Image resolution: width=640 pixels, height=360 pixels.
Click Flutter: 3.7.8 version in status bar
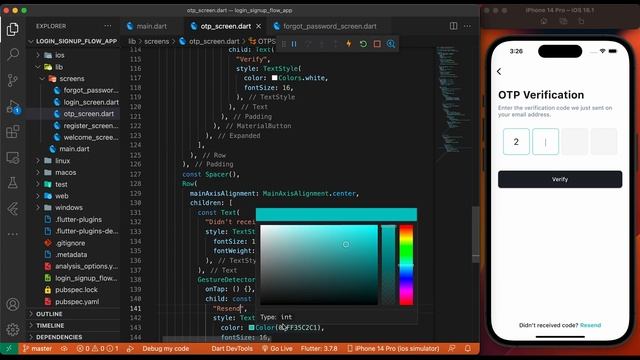(319, 349)
